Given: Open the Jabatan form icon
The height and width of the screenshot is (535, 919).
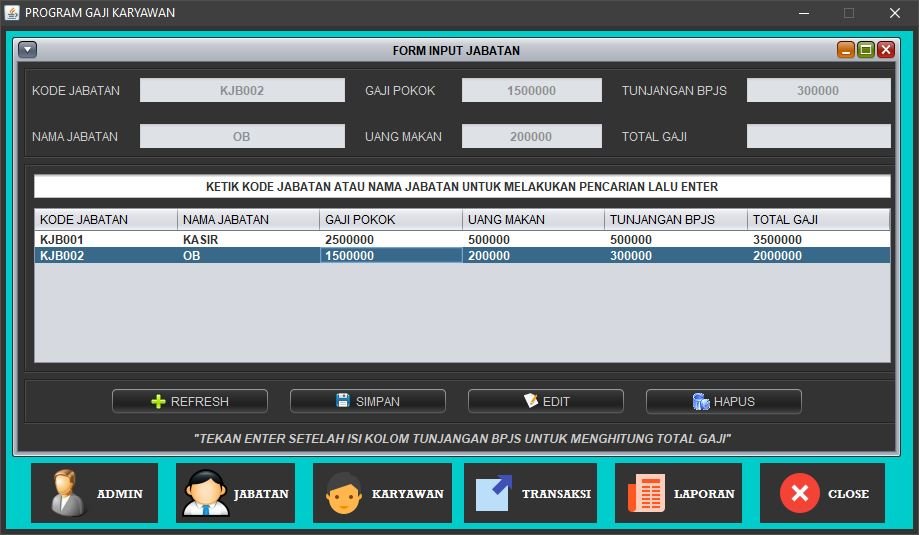Looking at the screenshot, I should coord(206,493).
